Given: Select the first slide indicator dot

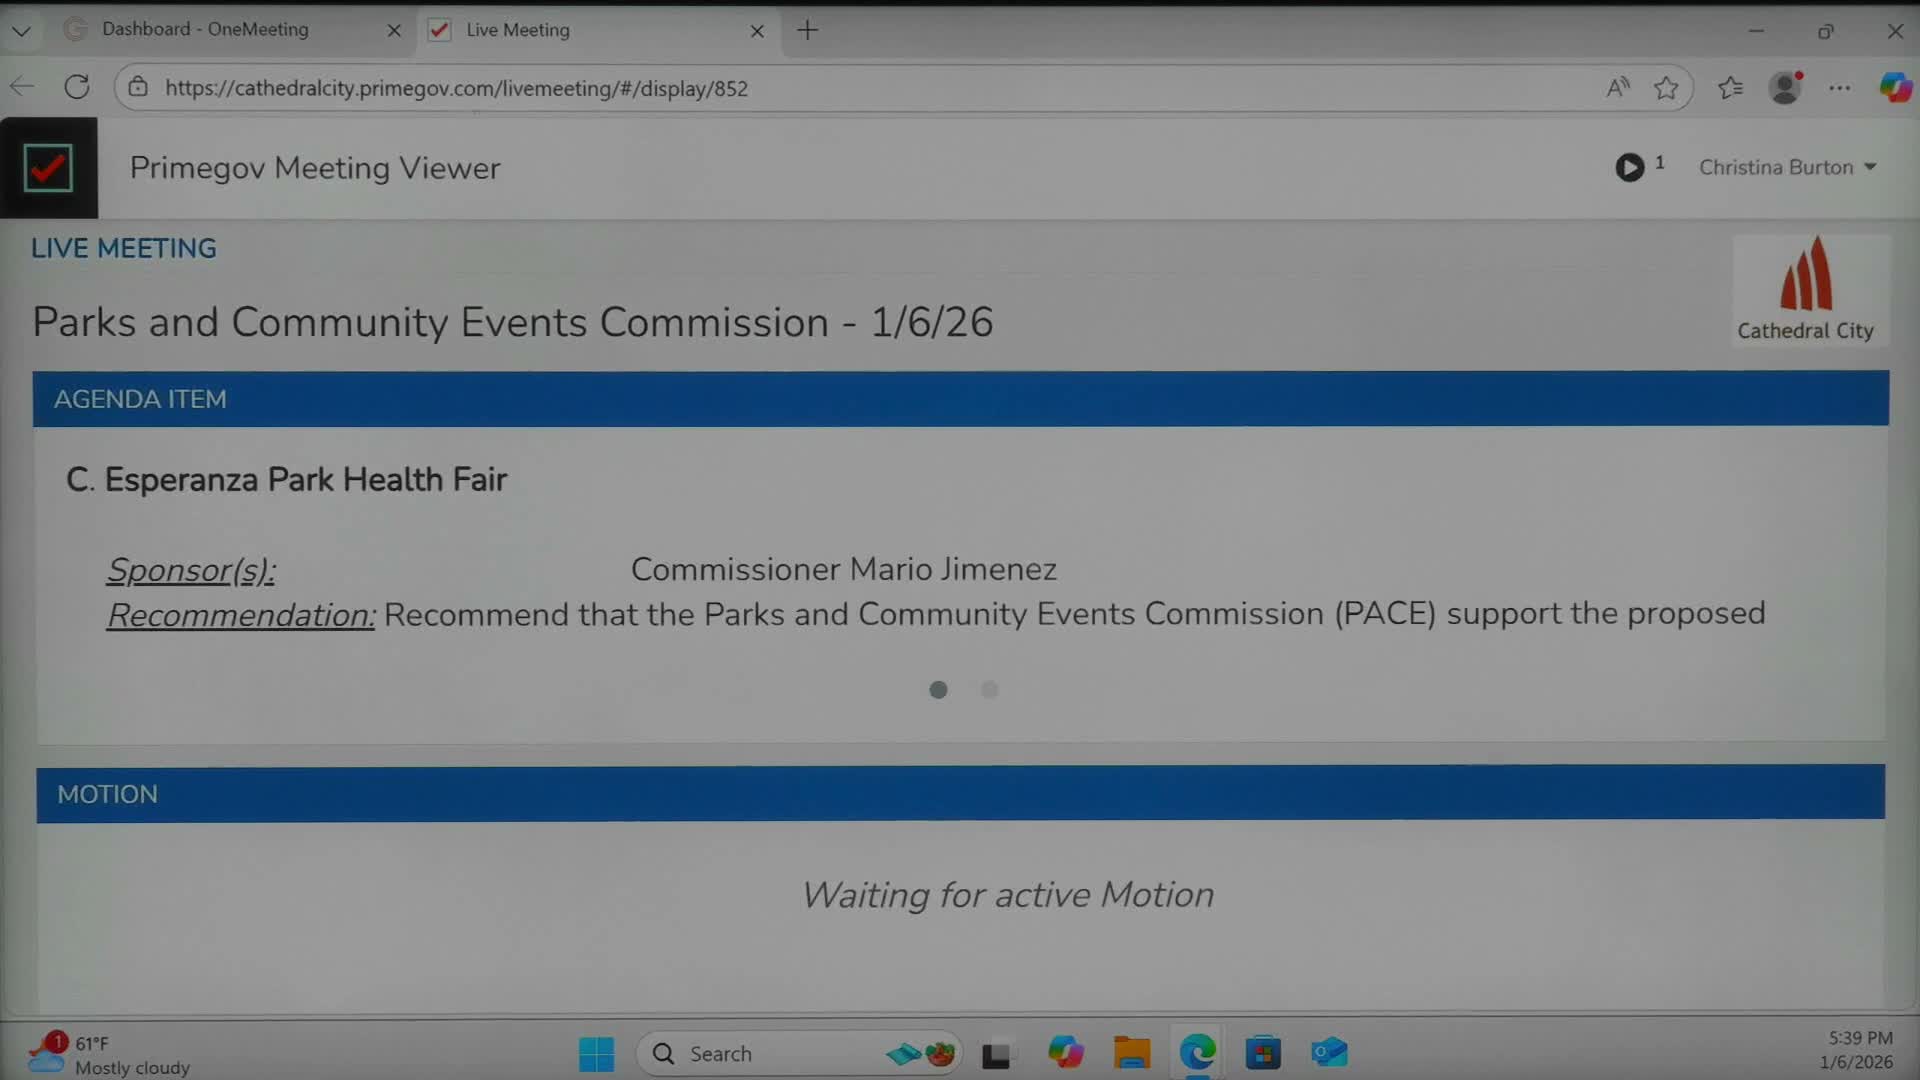Looking at the screenshot, I should (x=938, y=690).
